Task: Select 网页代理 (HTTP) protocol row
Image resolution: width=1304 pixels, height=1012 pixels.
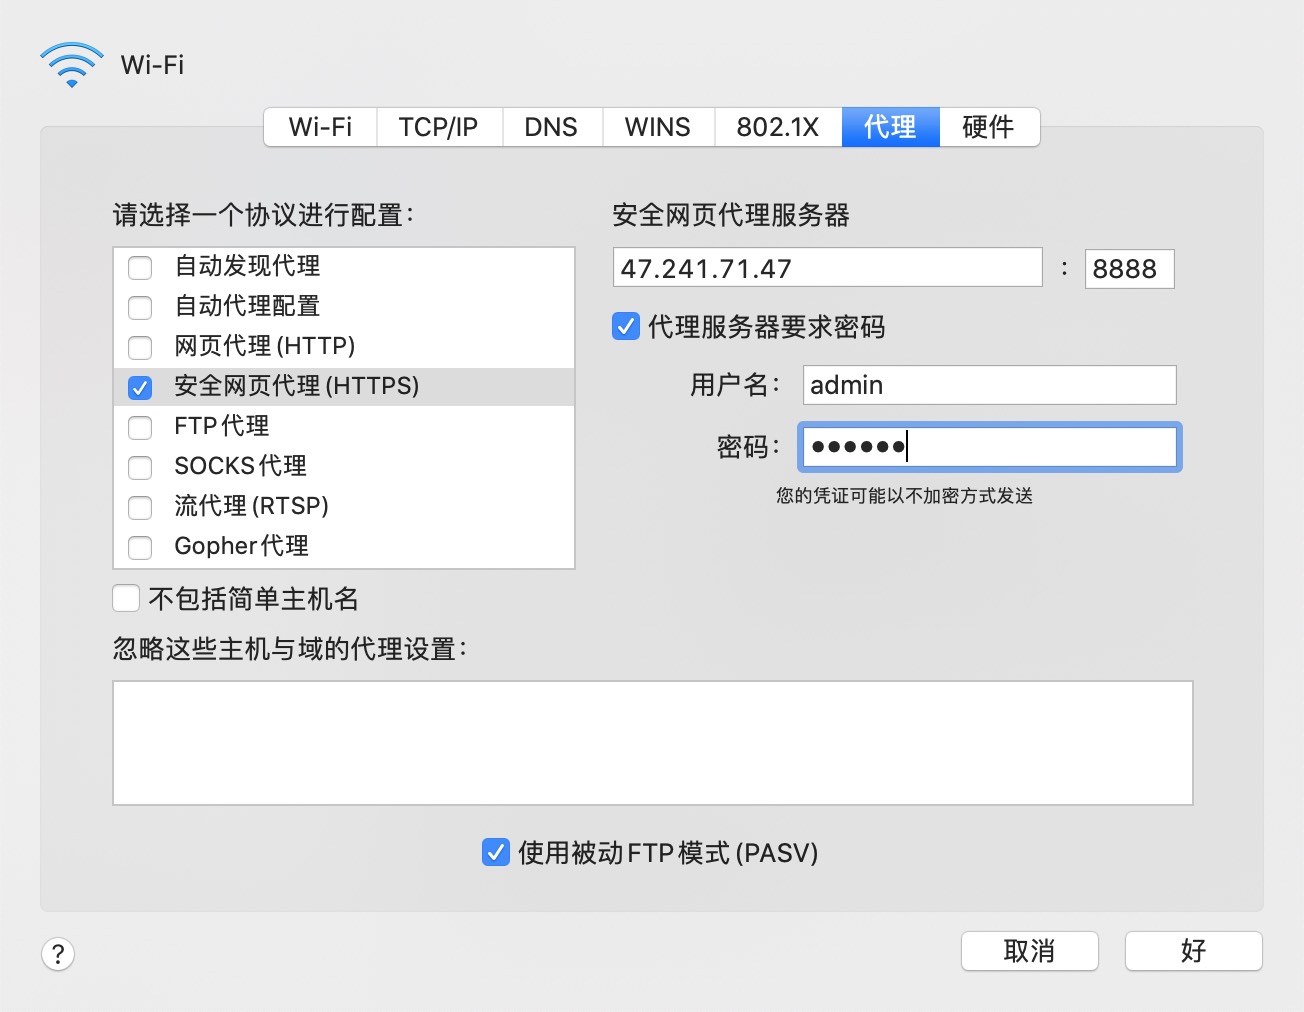Action: (344, 346)
